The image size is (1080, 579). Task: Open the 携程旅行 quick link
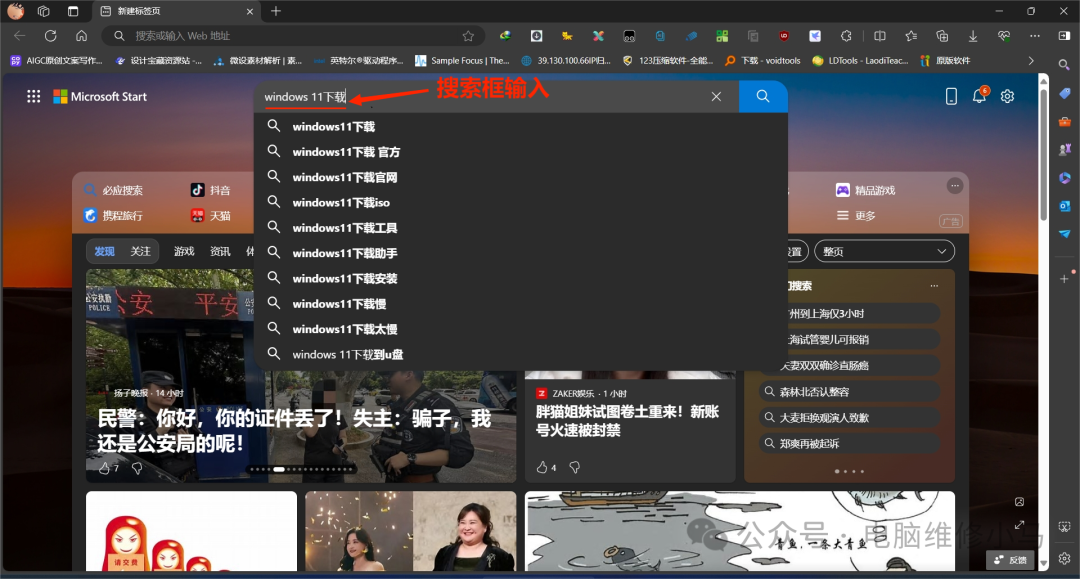click(113, 215)
